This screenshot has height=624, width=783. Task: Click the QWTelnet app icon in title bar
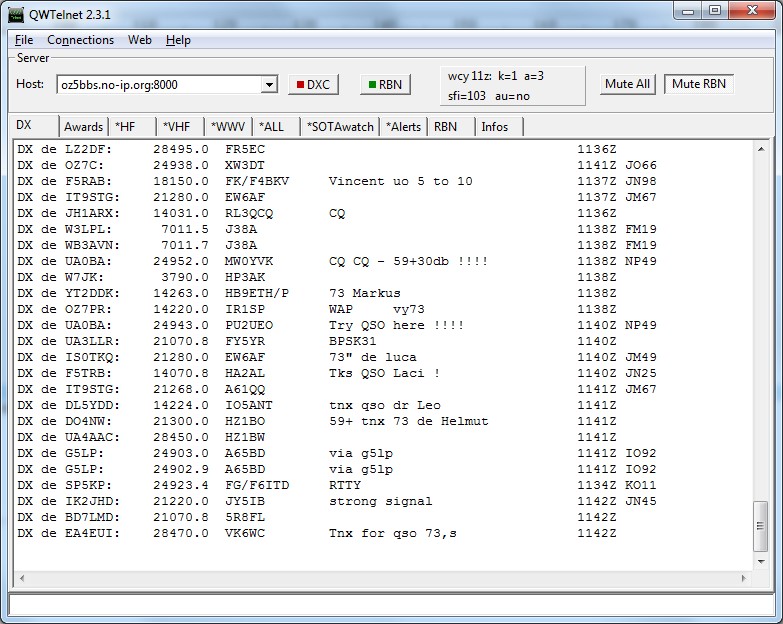(x=17, y=12)
